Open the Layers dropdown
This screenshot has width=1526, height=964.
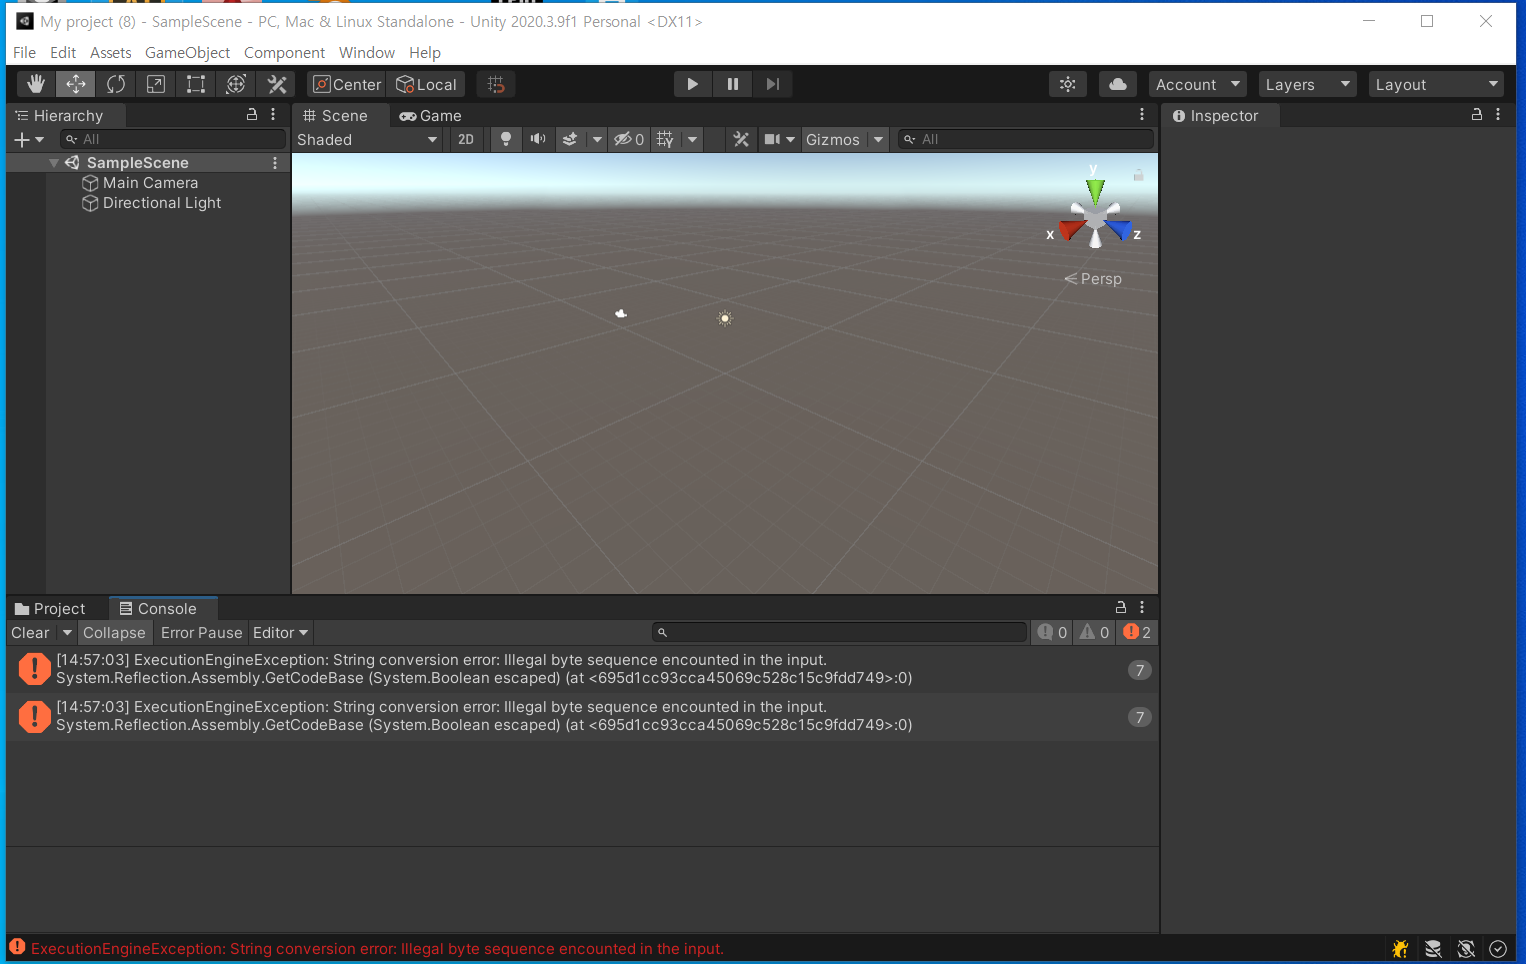pyautogui.click(x=1306, y=84)
